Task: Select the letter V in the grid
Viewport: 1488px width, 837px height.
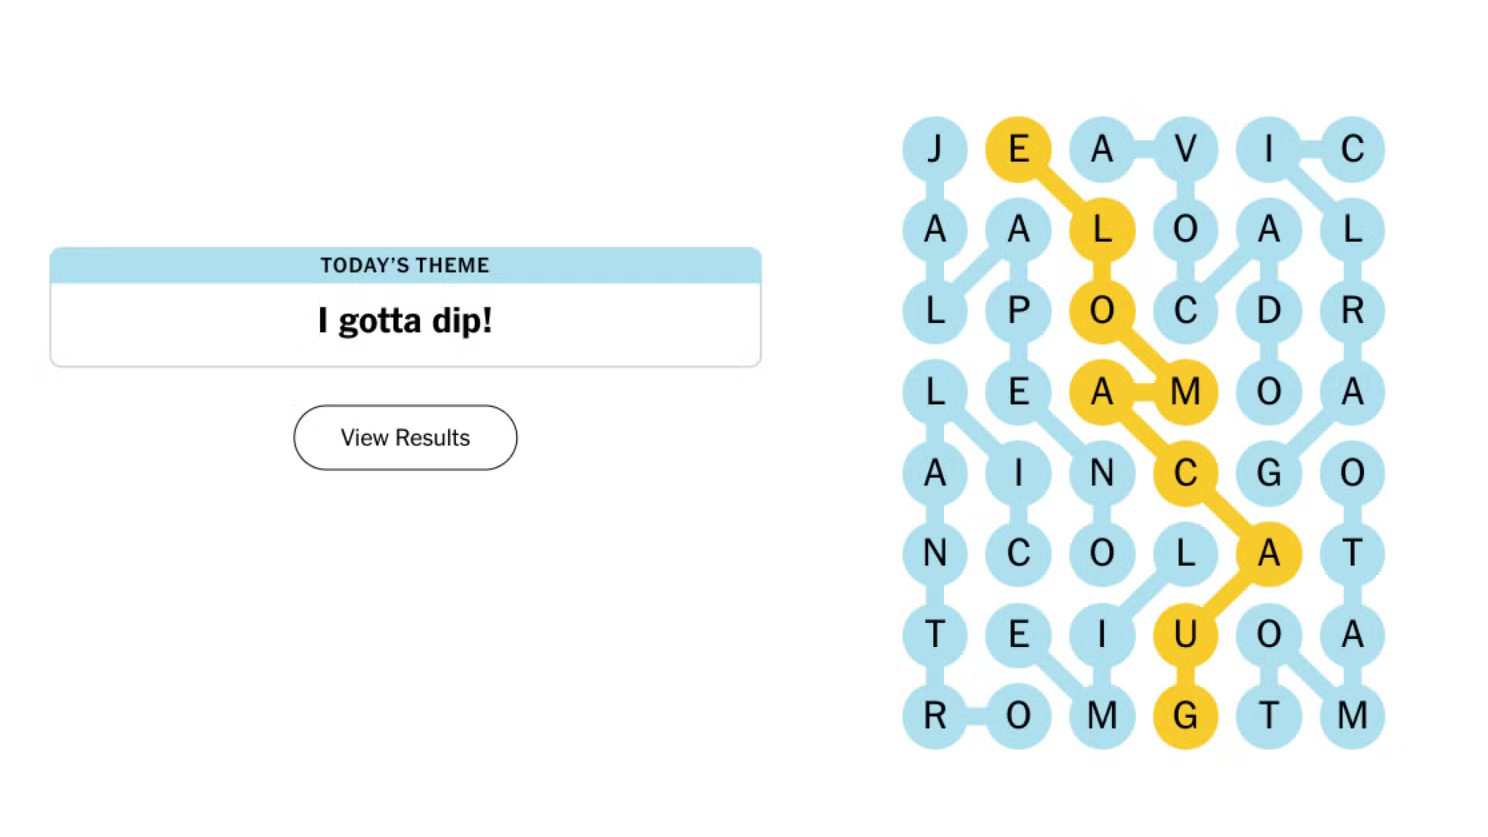Action: point(1185,149)
